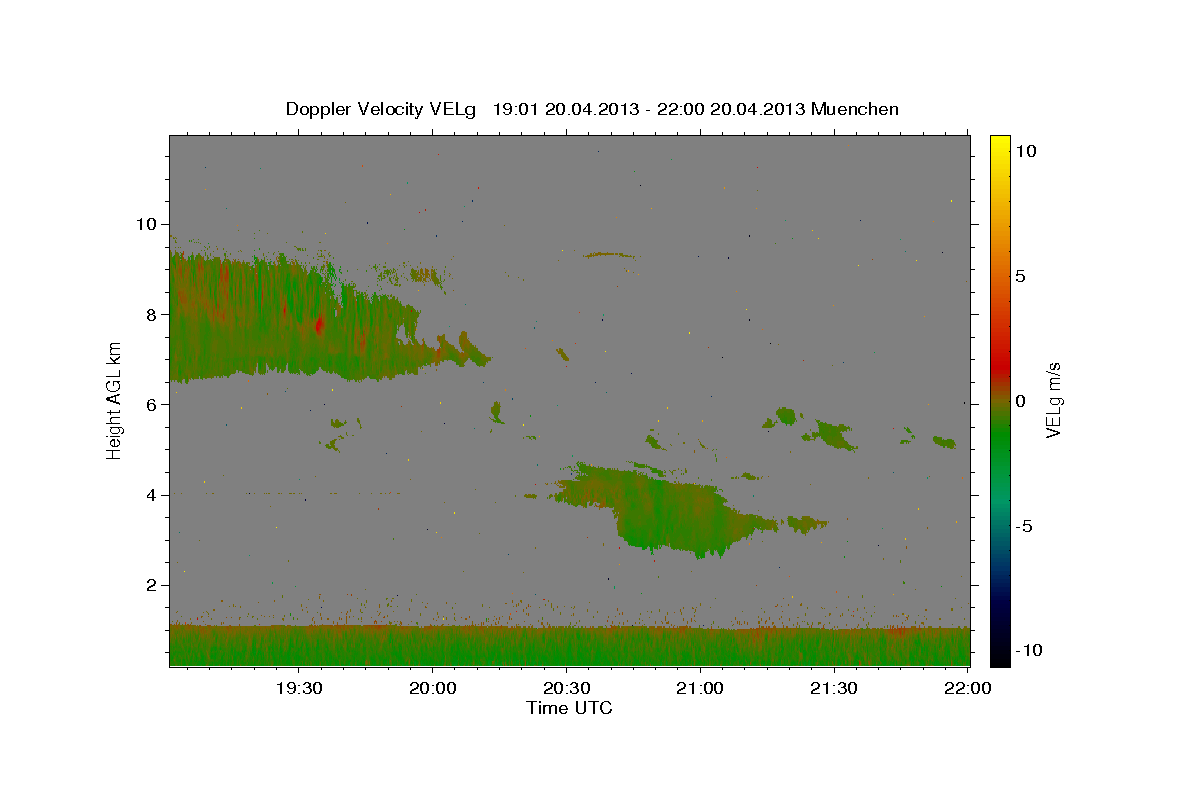Click the 'VELg m/s' colorbar label
This screenshot has height=800, width=1200.
click(x=1054, y=400)
